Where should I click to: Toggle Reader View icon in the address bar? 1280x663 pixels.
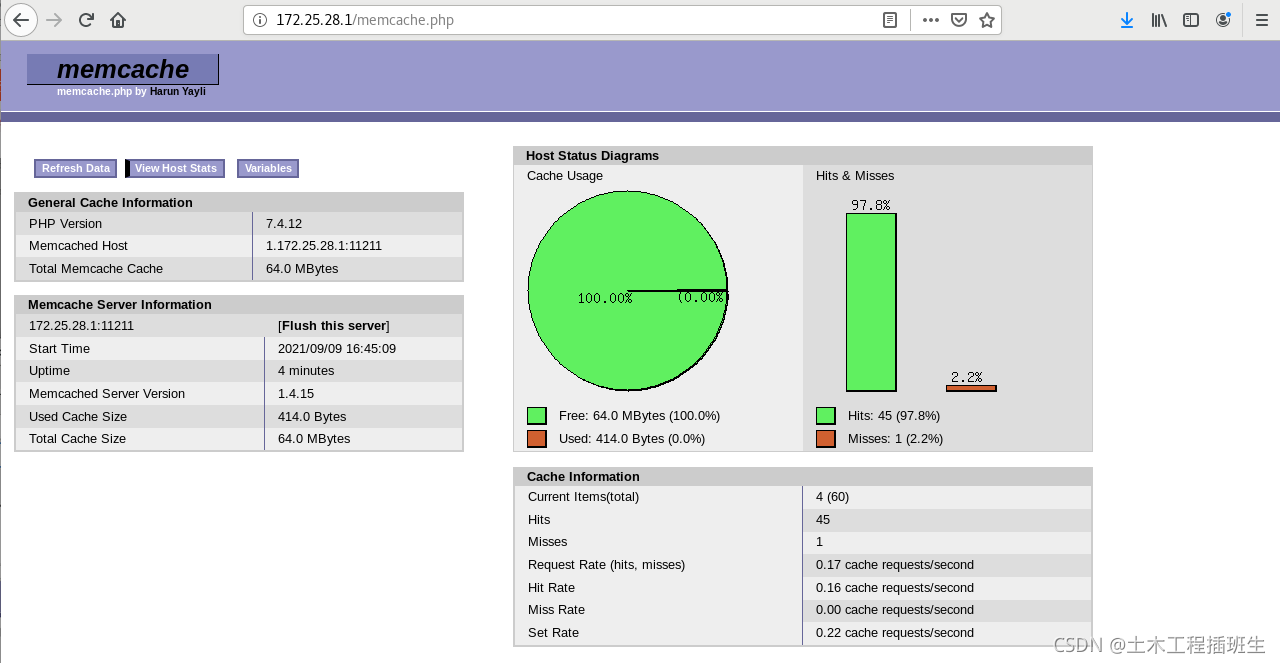pos(890,20)
